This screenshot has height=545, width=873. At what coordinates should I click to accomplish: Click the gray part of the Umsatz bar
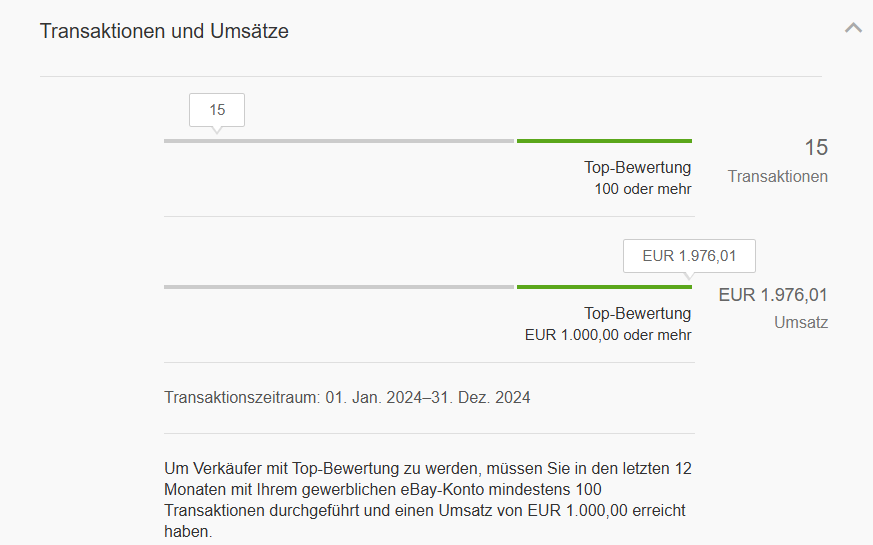tap(338, 287)
